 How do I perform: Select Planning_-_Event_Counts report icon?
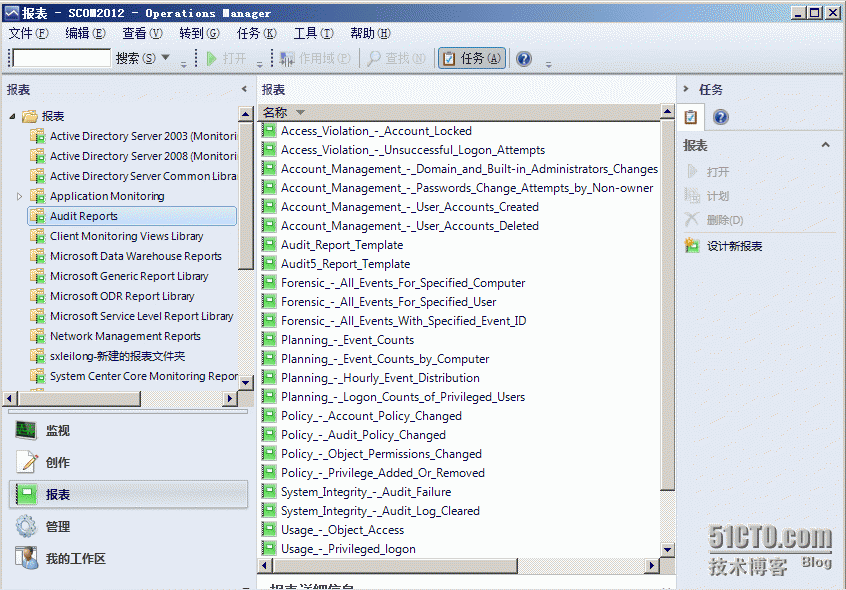pos(269,340)
